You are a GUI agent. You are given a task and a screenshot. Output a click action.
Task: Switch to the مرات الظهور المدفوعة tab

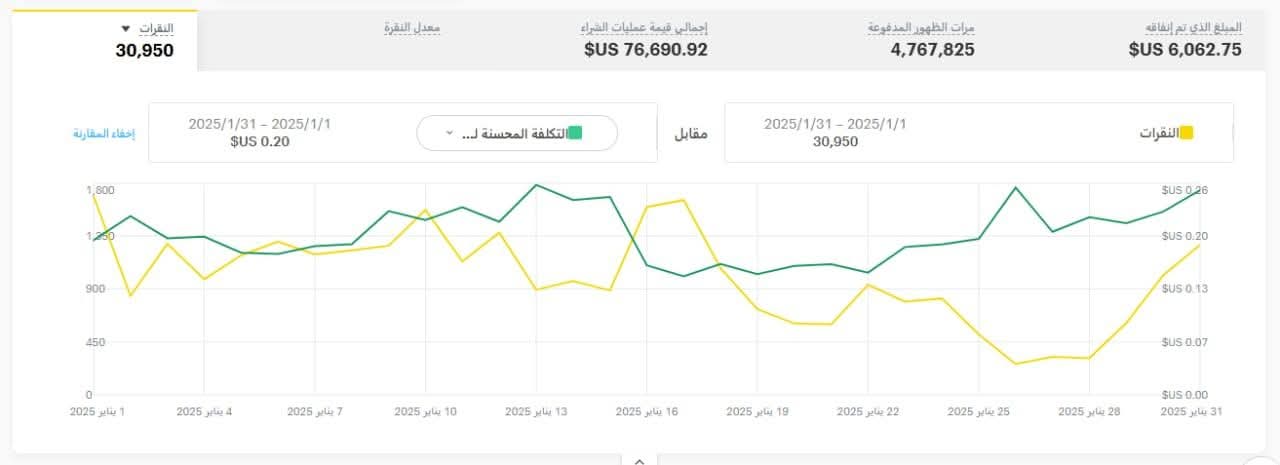pyautogui.click(x=921, y=39)
